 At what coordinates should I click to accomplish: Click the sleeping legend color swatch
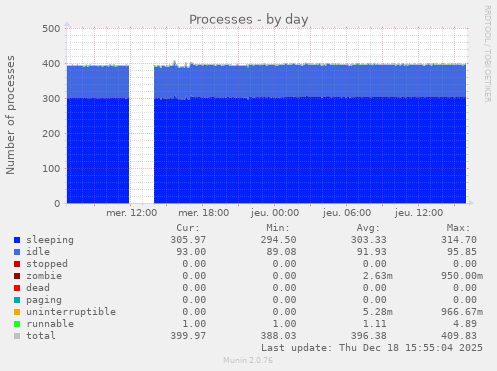pyautogui.click(x=17, y=240)
